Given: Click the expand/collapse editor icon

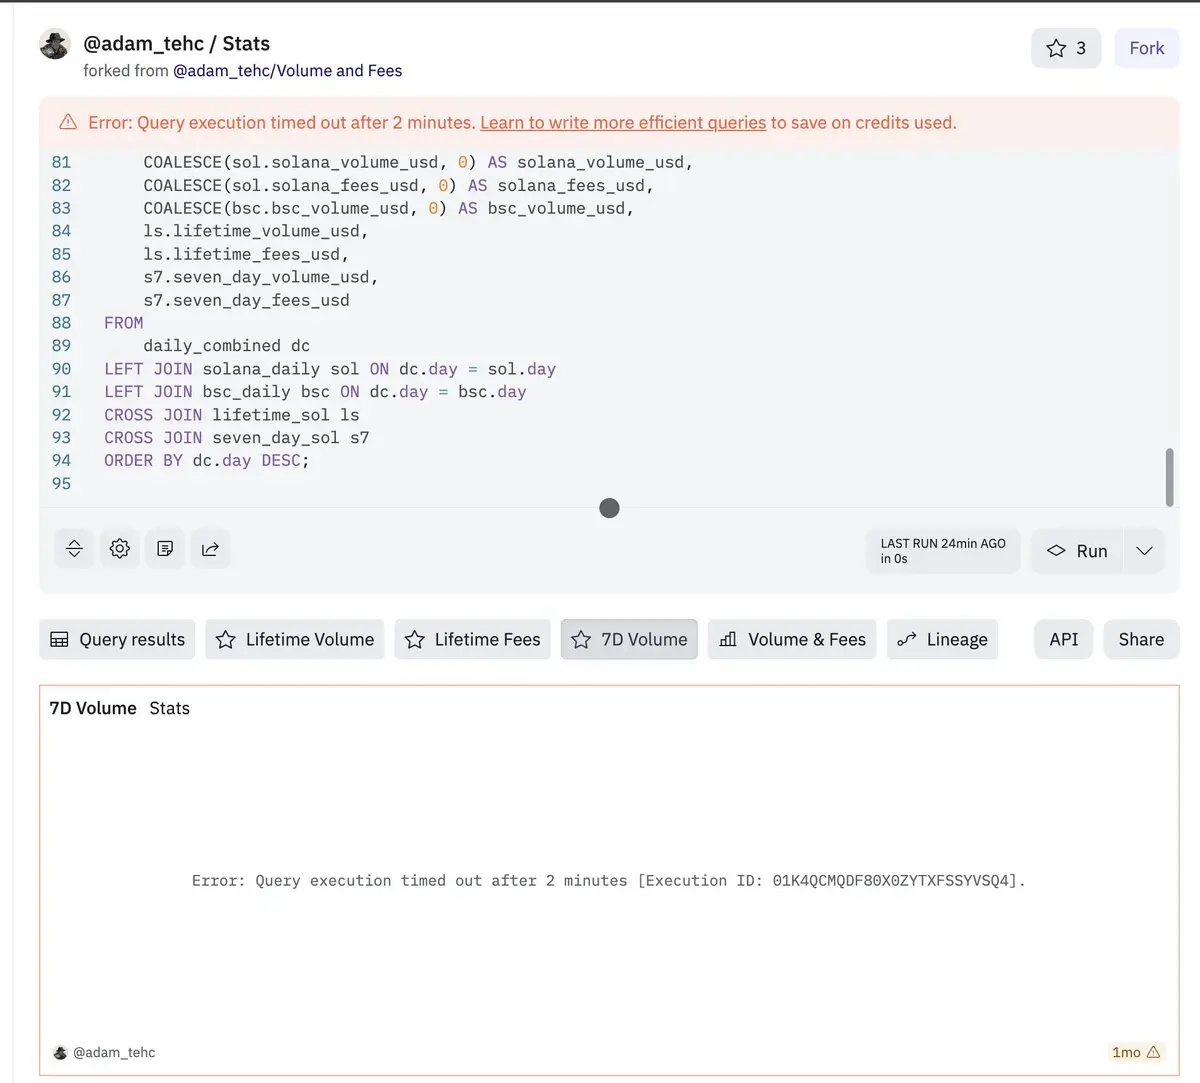Looking at the screenshot, I should 74,549.
